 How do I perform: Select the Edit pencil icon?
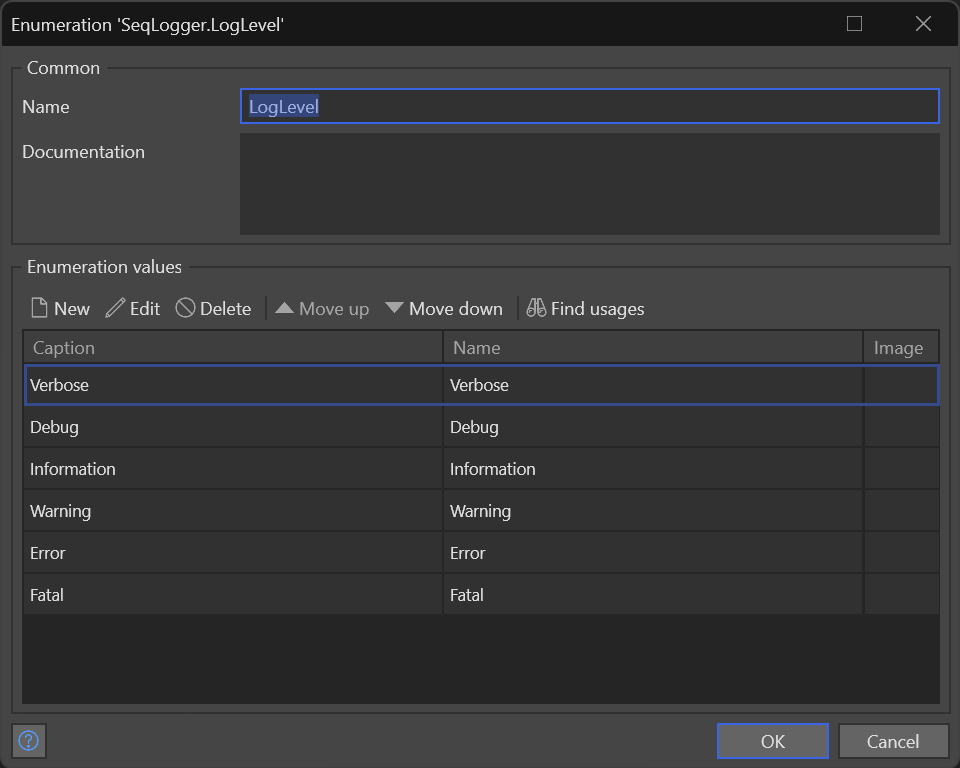point(113,308)
